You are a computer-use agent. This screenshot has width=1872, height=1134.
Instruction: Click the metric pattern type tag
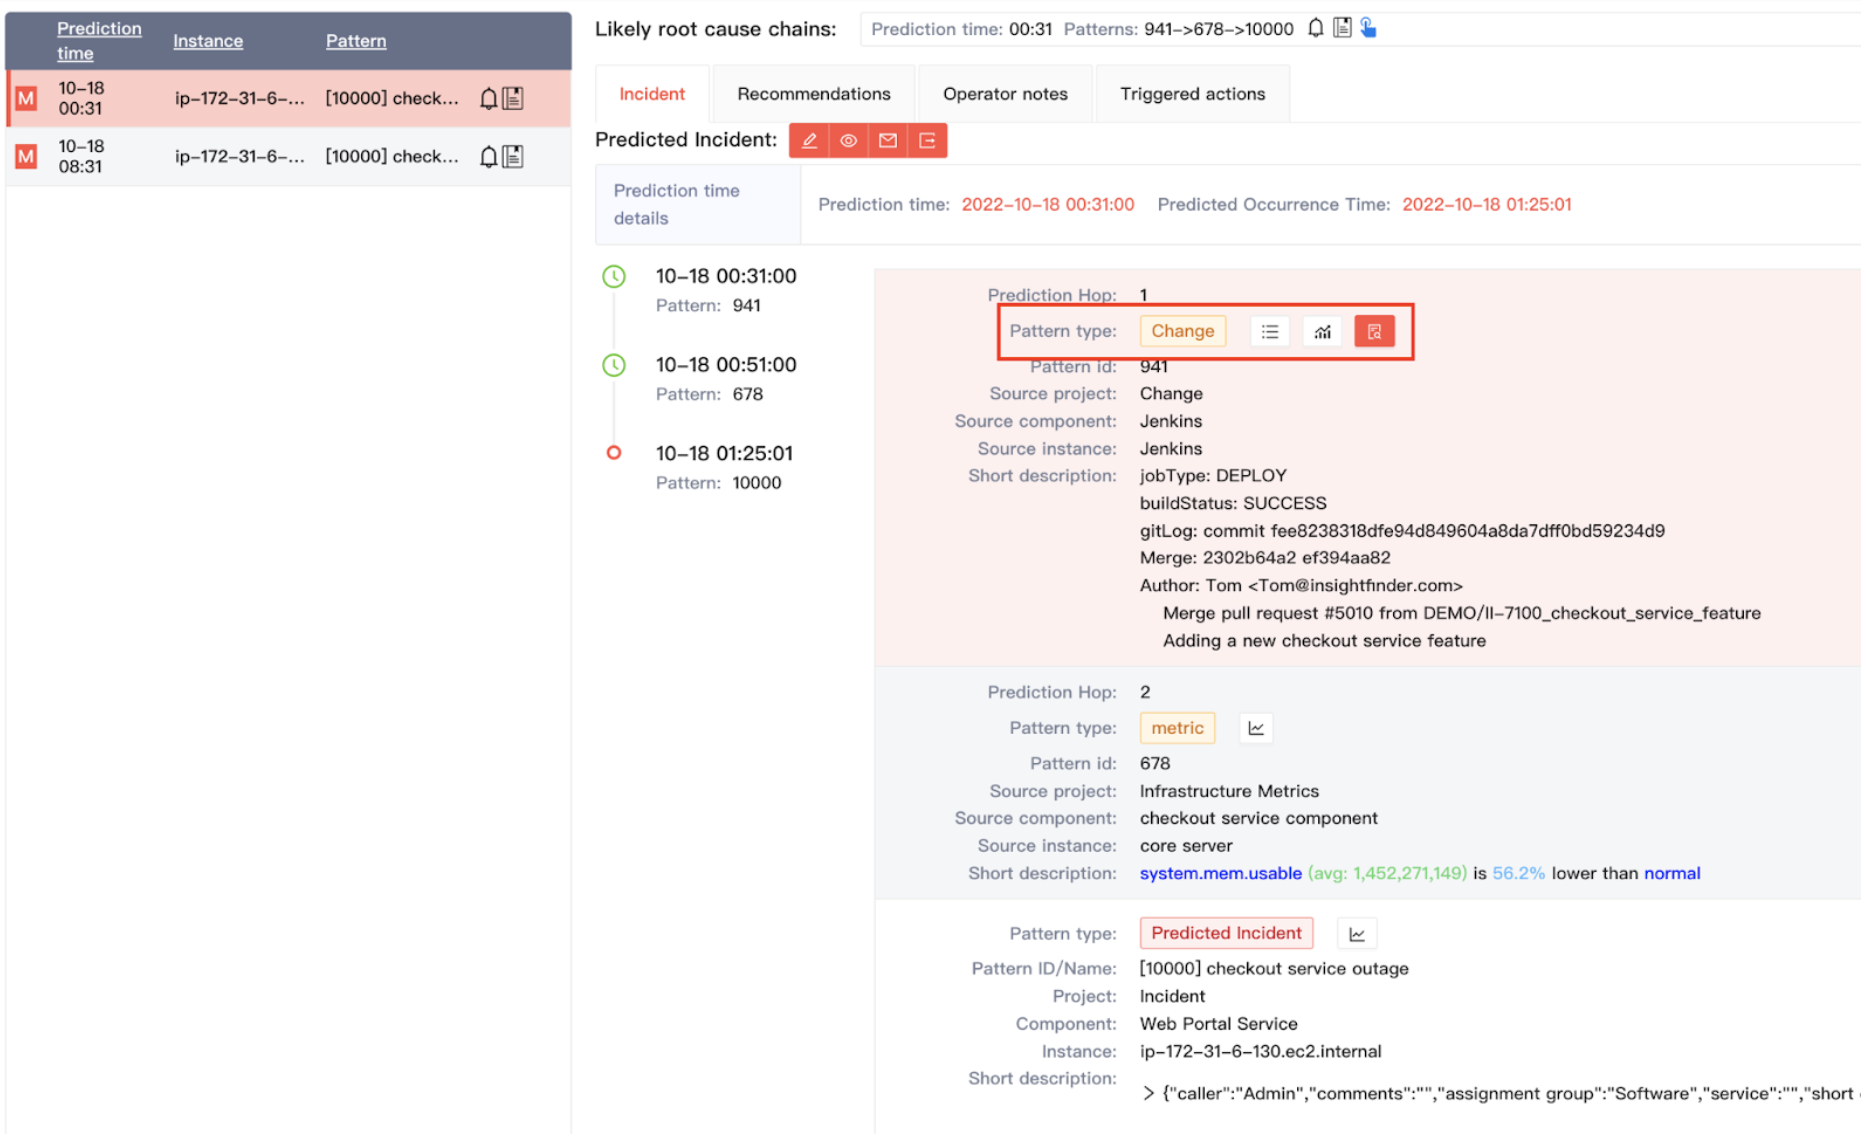pos(1177,728)
